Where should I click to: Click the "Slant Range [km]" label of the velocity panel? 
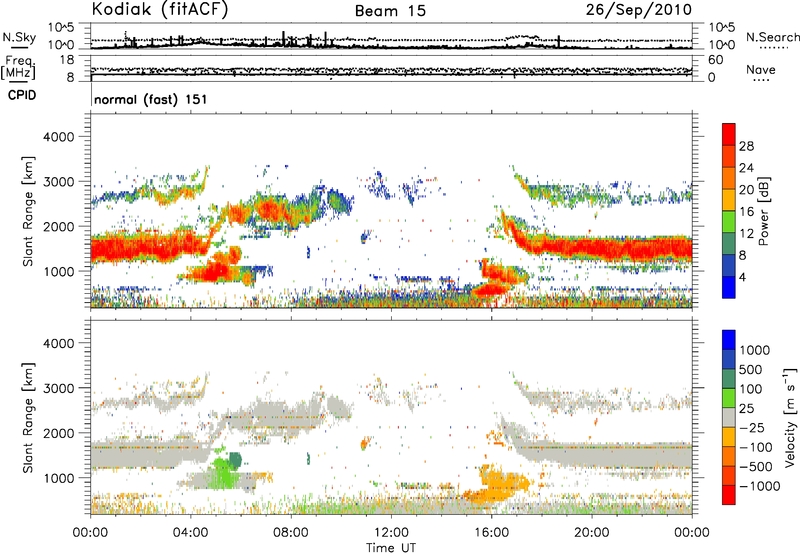(28, 417)
